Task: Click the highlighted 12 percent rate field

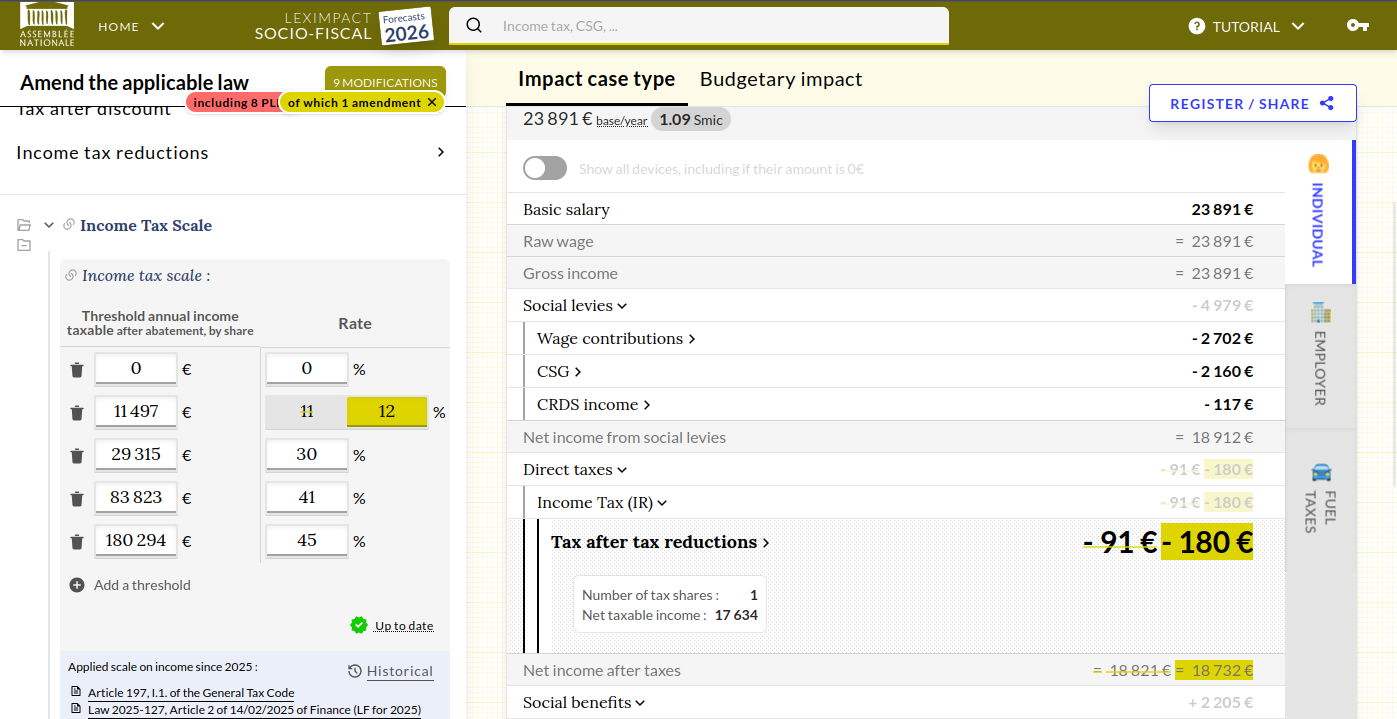Action: (x=386, y=411)
